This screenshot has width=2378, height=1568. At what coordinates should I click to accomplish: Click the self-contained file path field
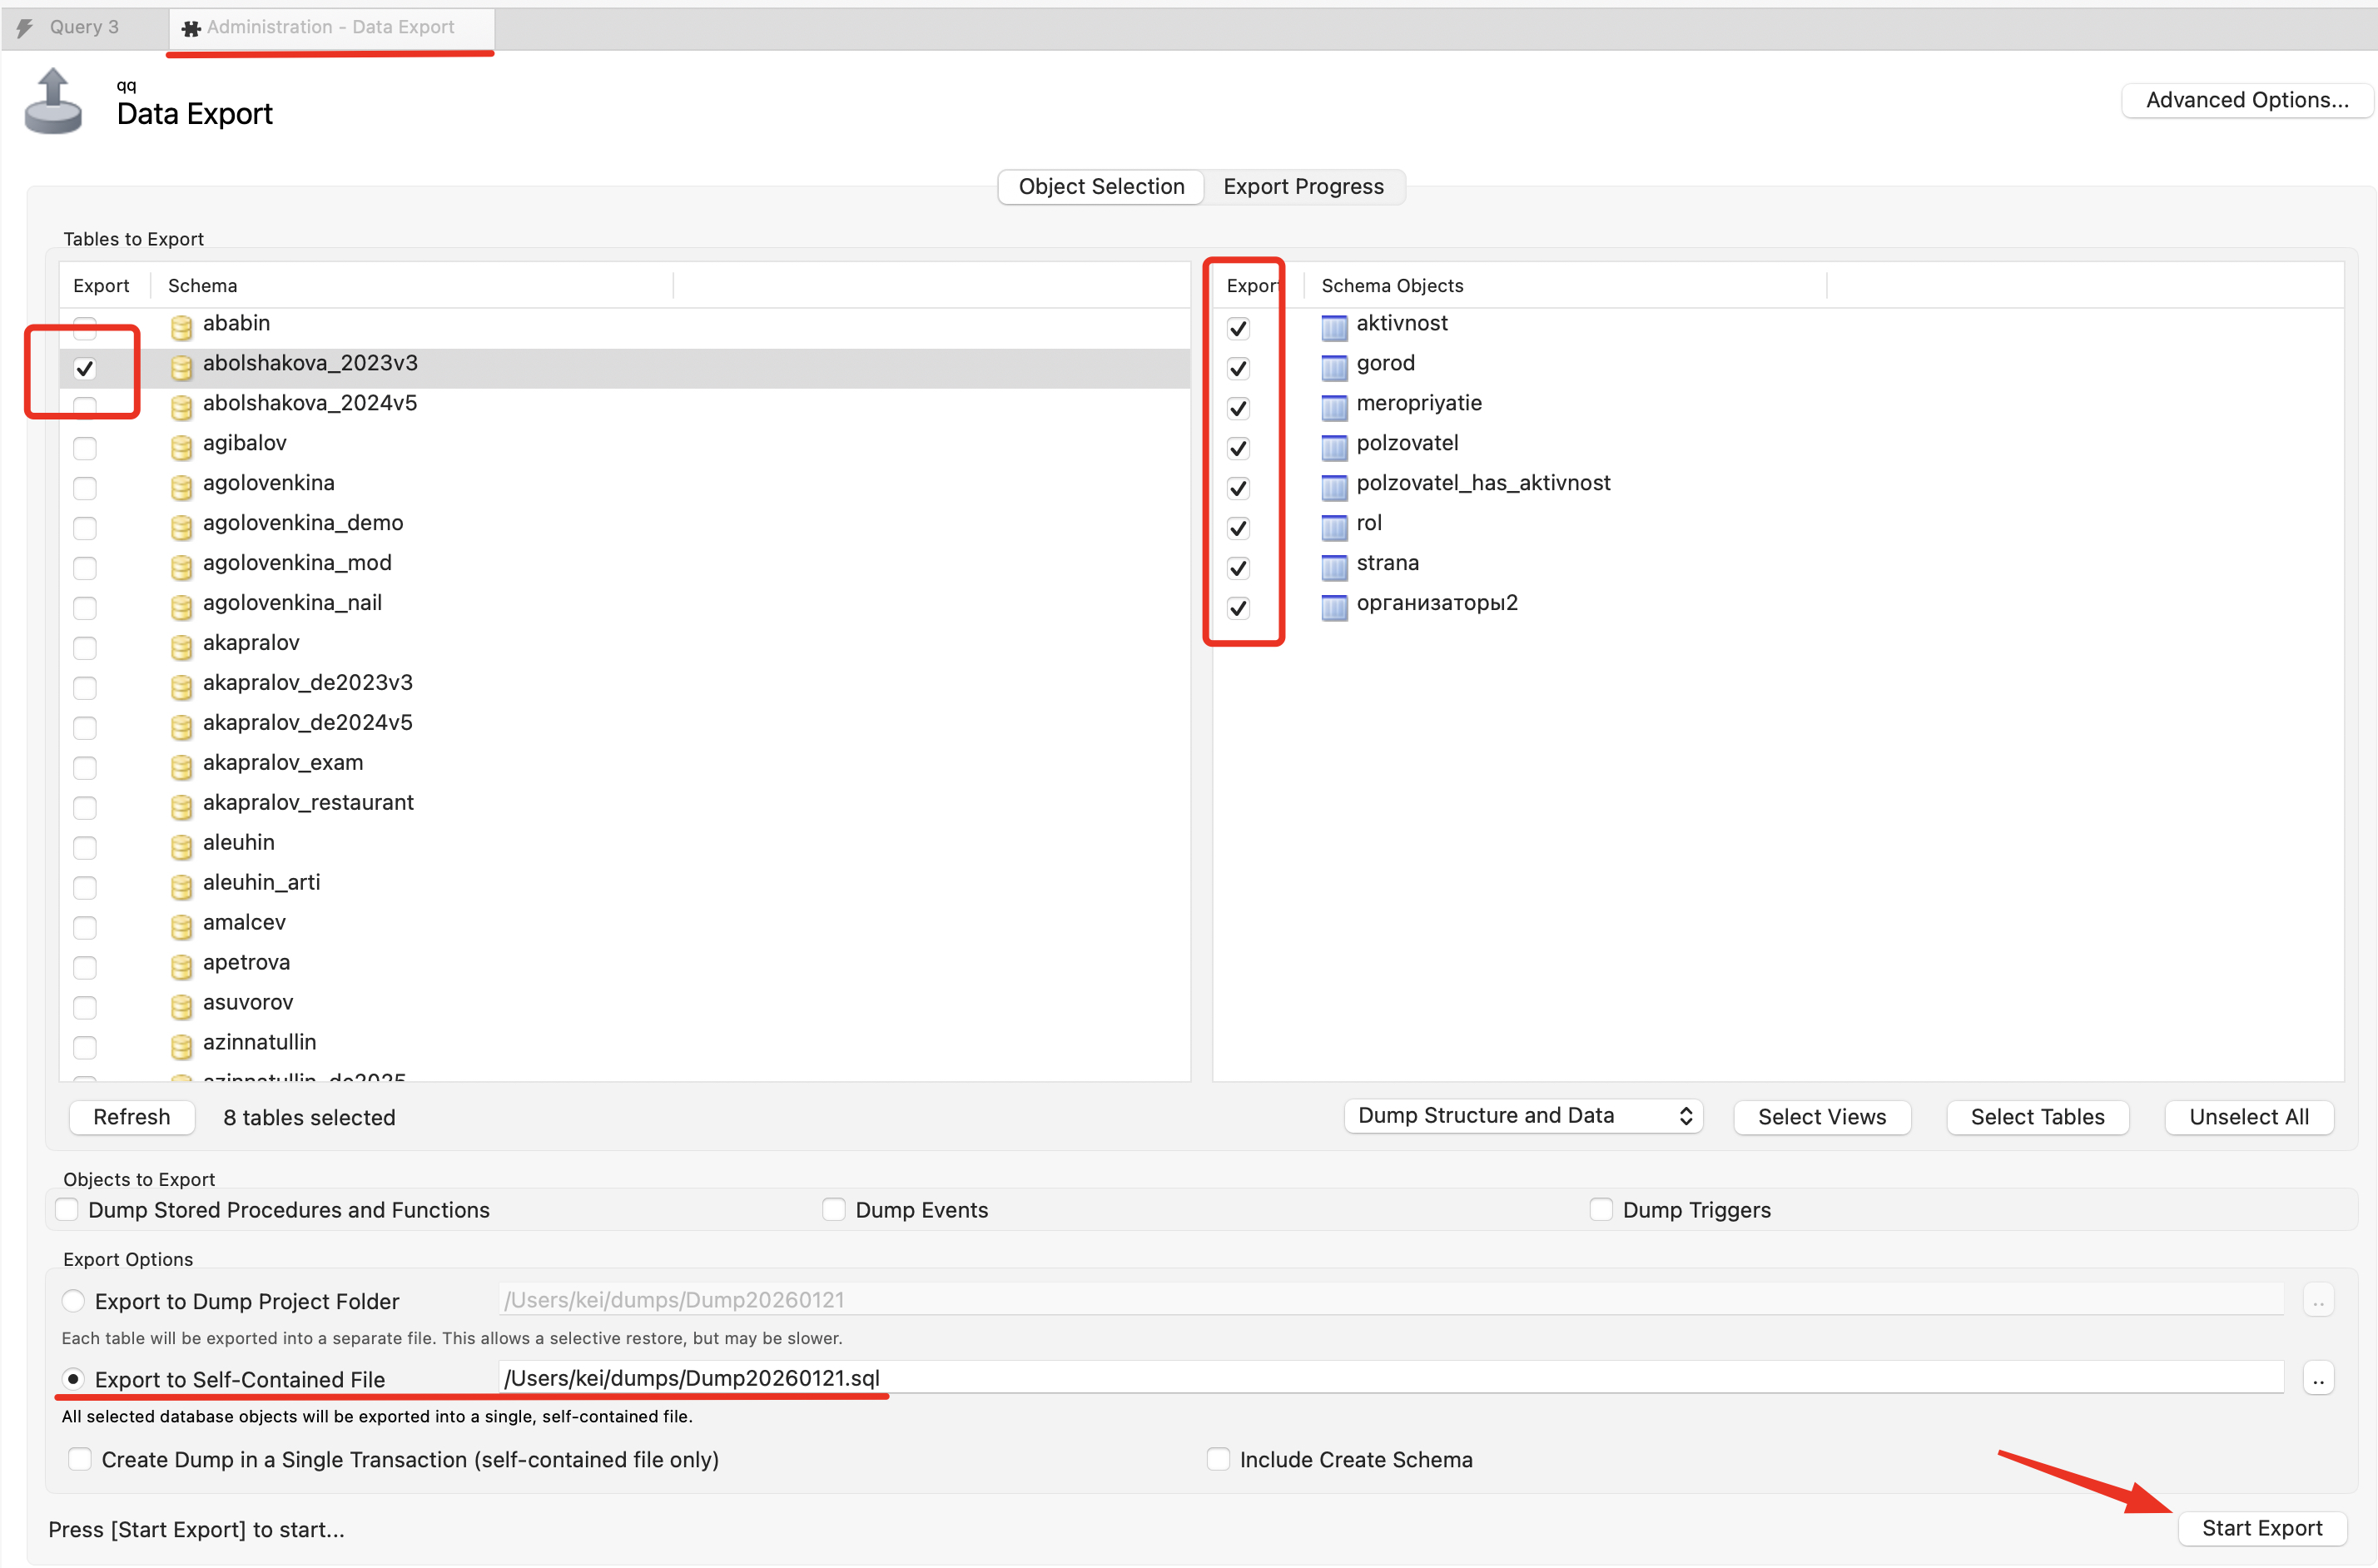click(x=1390, y=1378)
